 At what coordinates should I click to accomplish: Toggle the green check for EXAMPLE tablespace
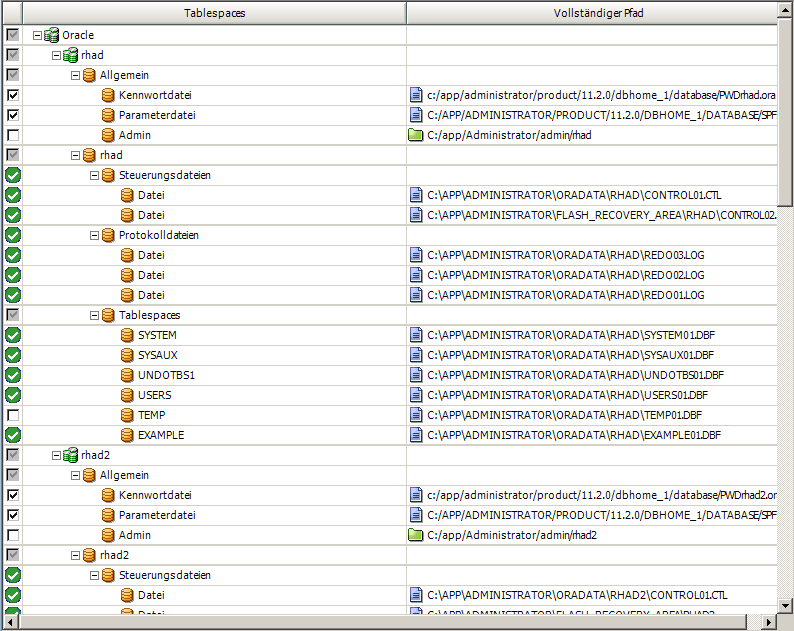13,435
